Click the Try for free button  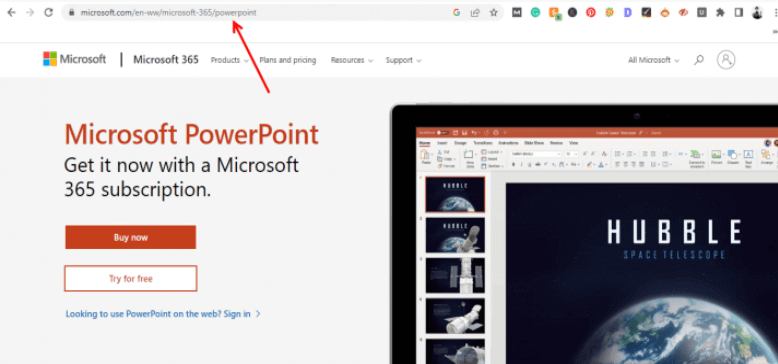(x=130, y=278)
